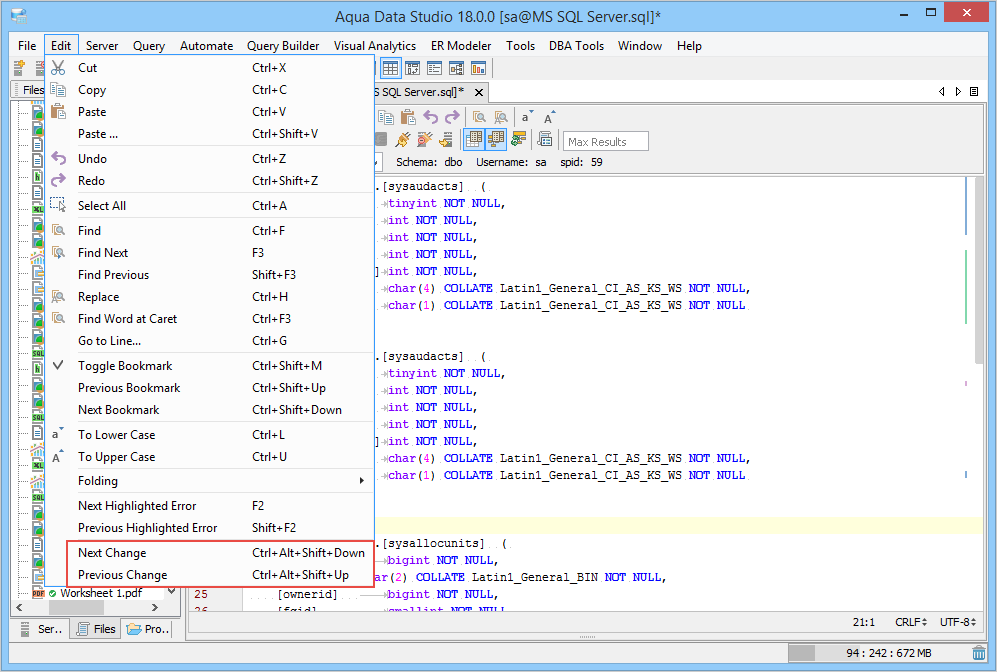Click the Cut scissors icon in Edit menu
Screen dimensions: 997x672
(x=58, y=68)
